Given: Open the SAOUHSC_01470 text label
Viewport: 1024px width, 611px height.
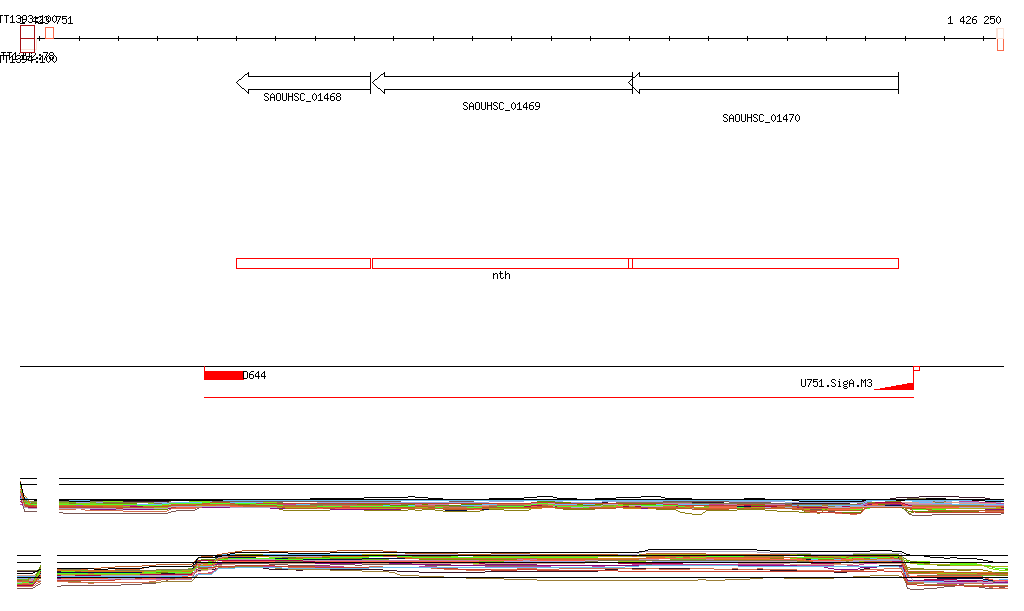Looking at the screenshot, I should 761,118.
